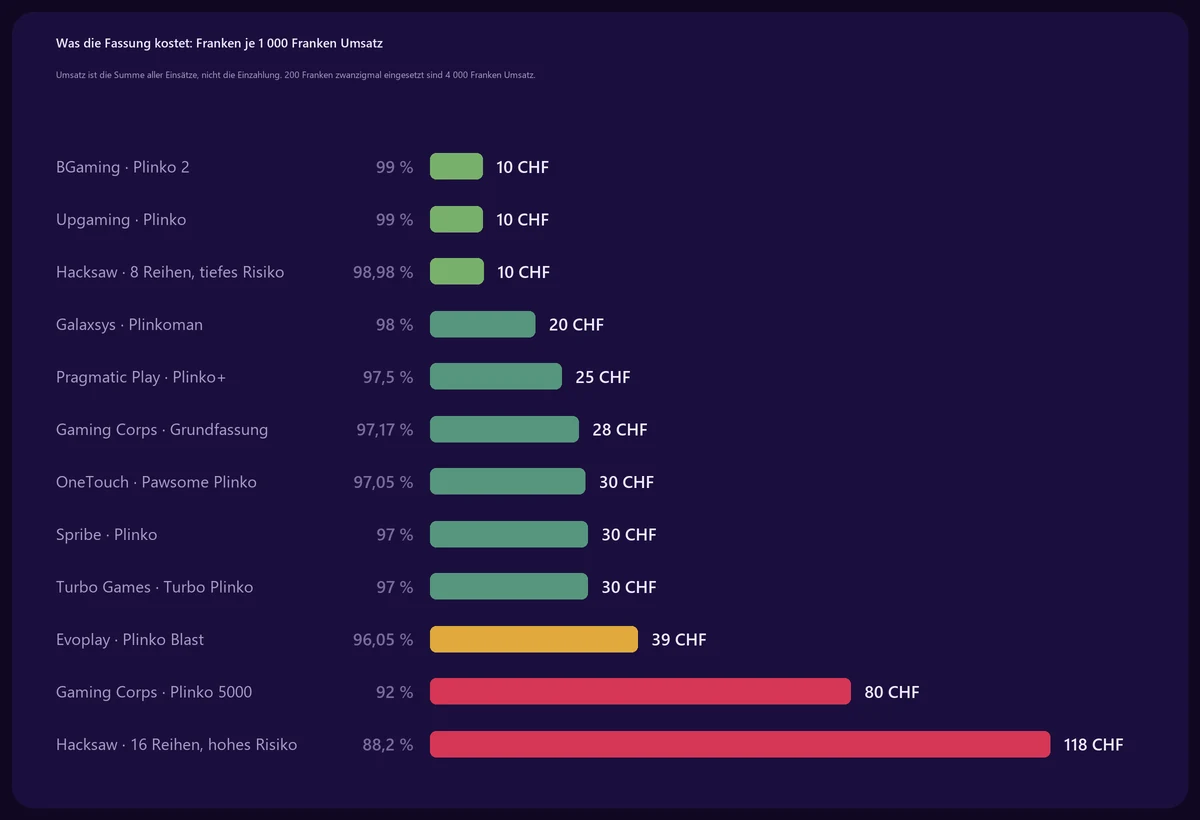Click the "92 %" percentage
This screenshot has height=820, width=1200.
[x=395, y=692]
